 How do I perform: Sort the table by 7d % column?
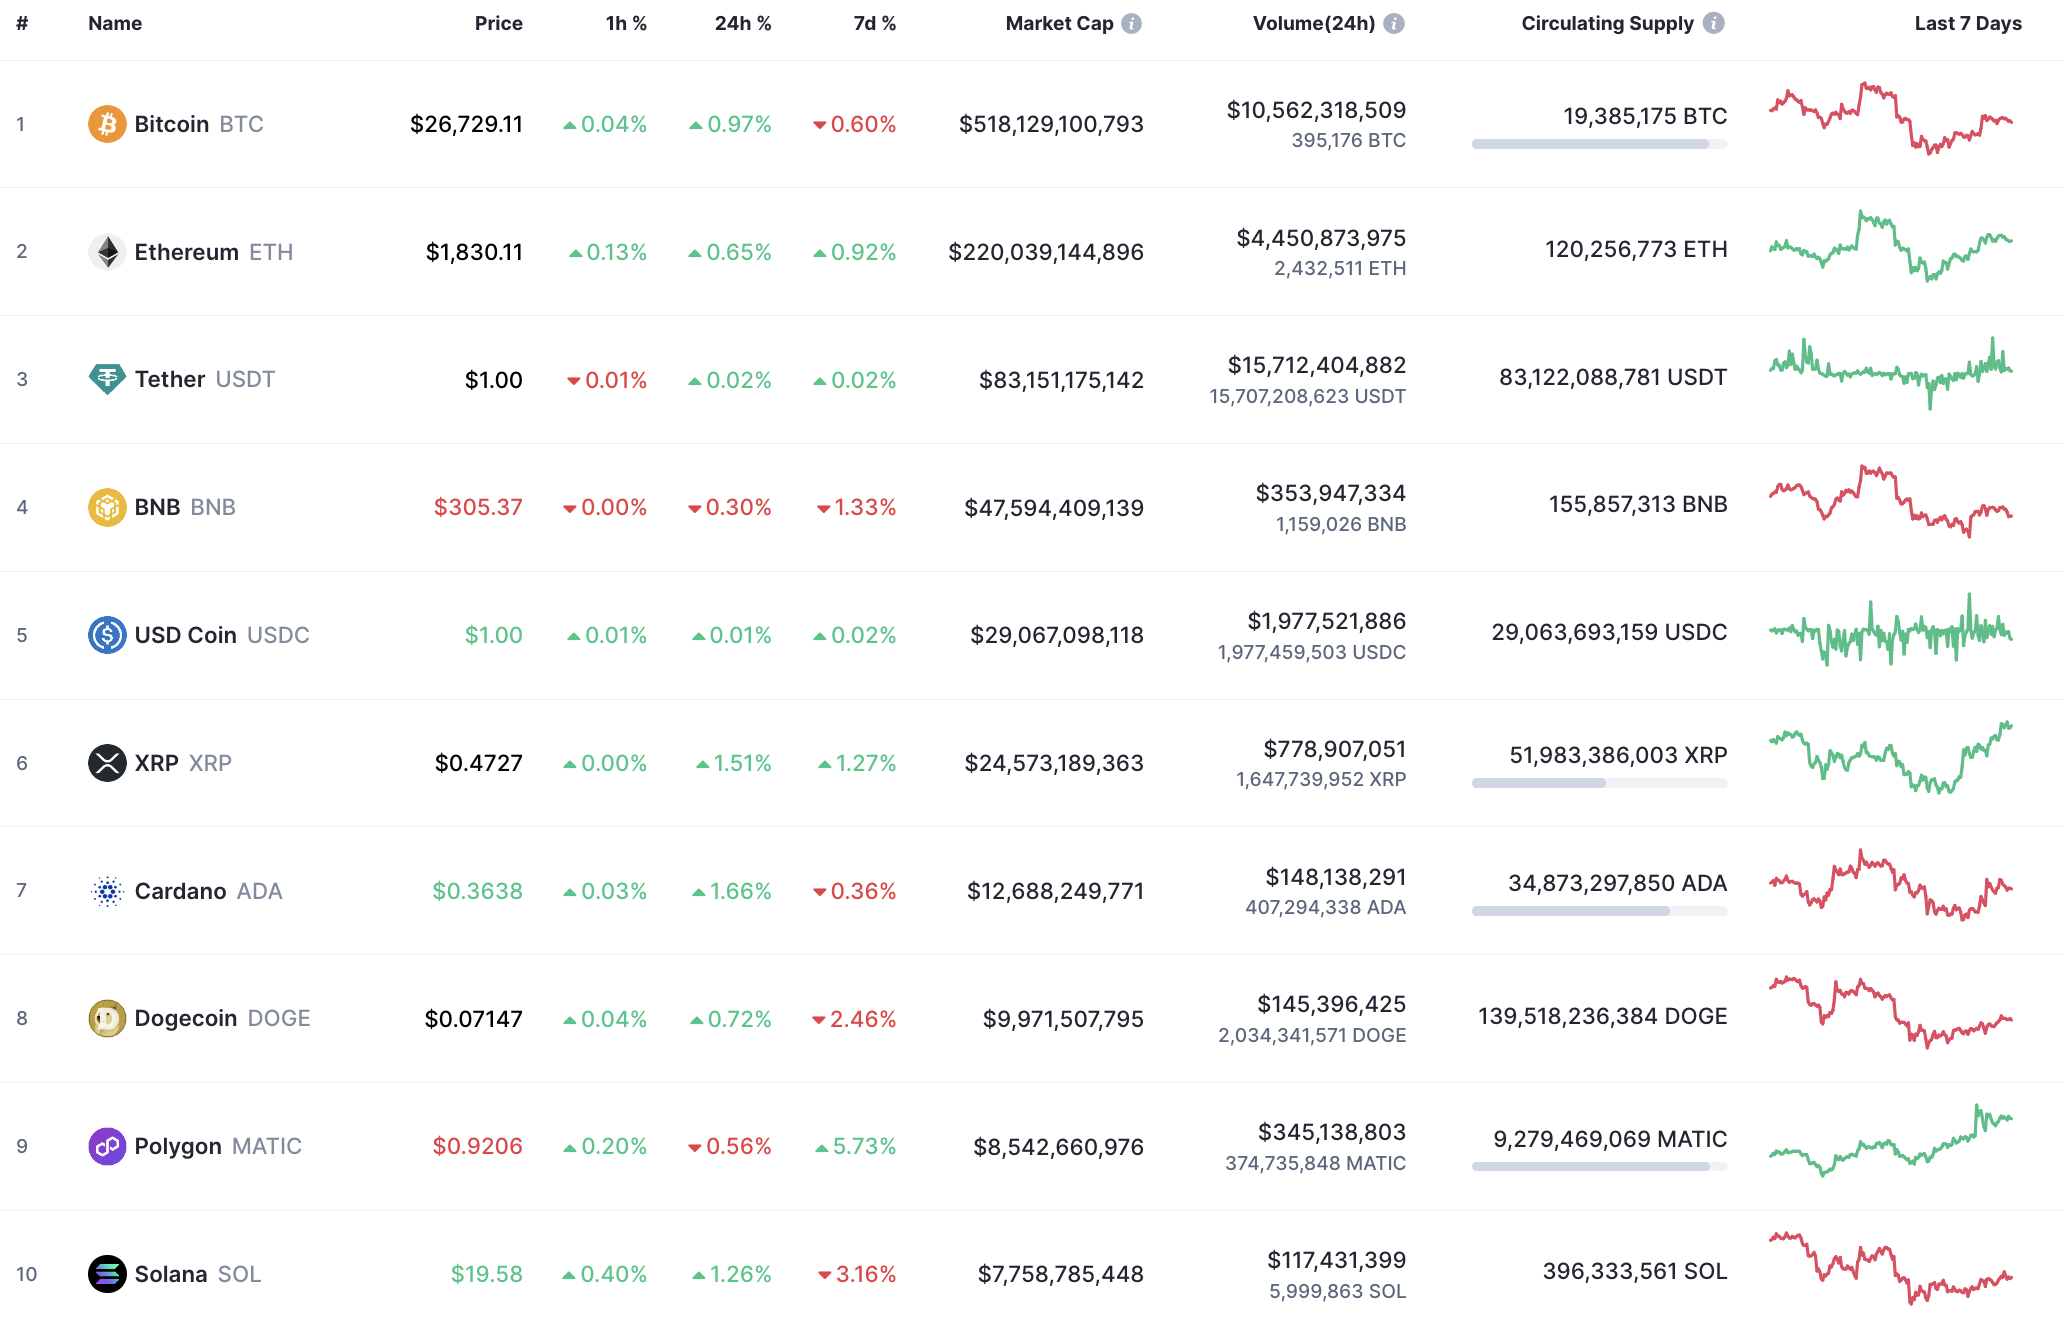pos(874,23)
